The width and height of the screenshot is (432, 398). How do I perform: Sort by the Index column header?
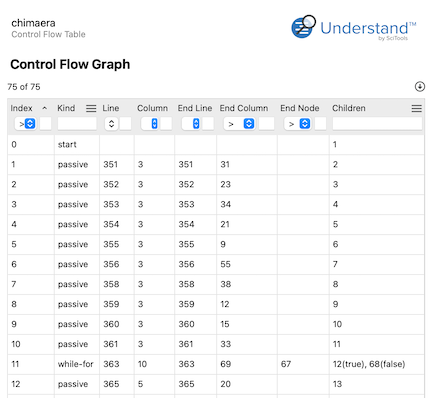pyautogui.click(x=21, y=108)
